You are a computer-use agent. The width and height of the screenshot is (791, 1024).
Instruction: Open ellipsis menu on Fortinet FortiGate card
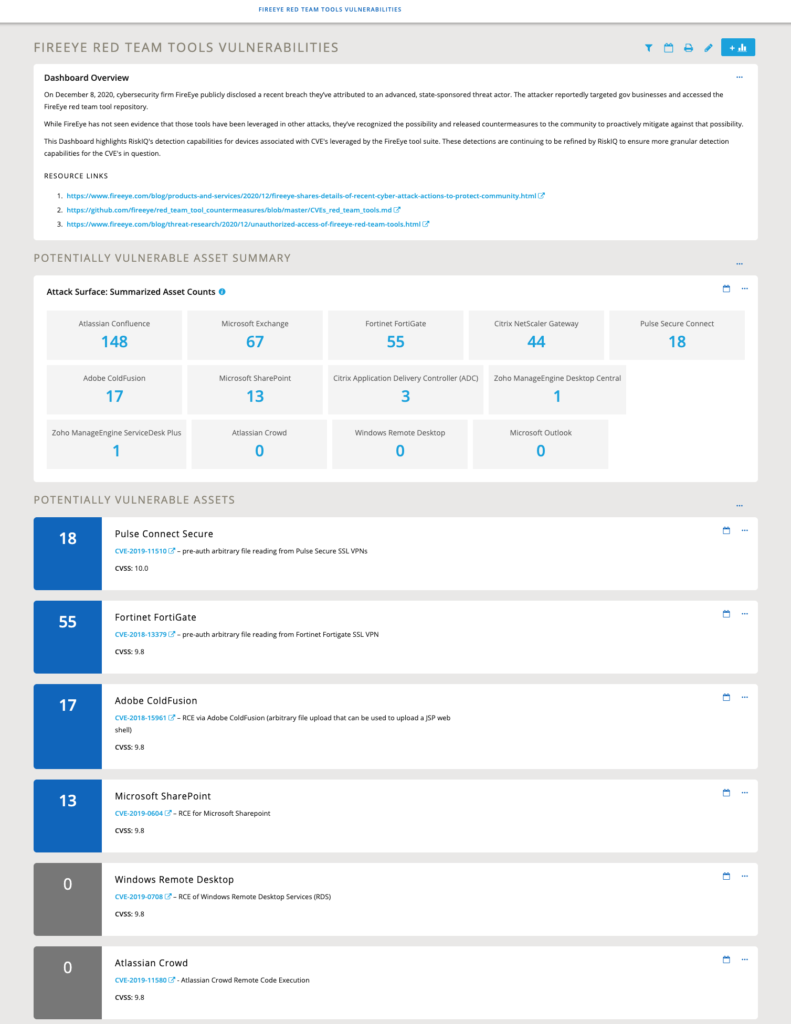(x=745, y=614)
